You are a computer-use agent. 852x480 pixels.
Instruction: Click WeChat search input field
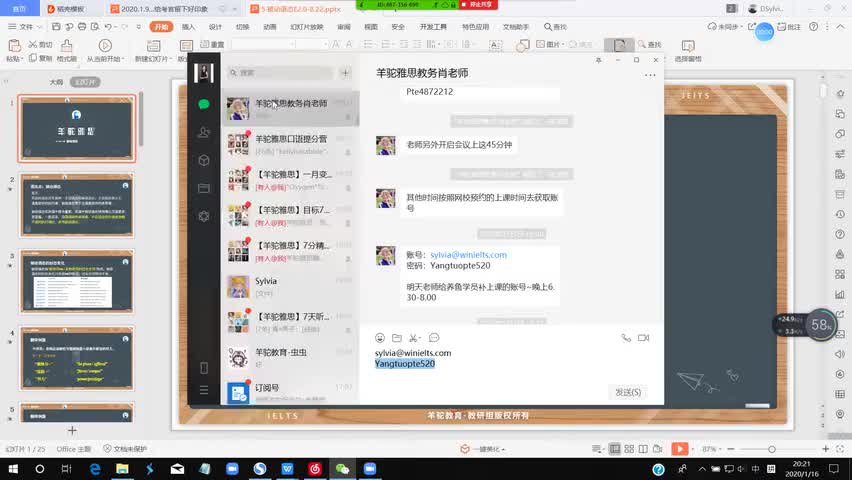click(280, 72)
